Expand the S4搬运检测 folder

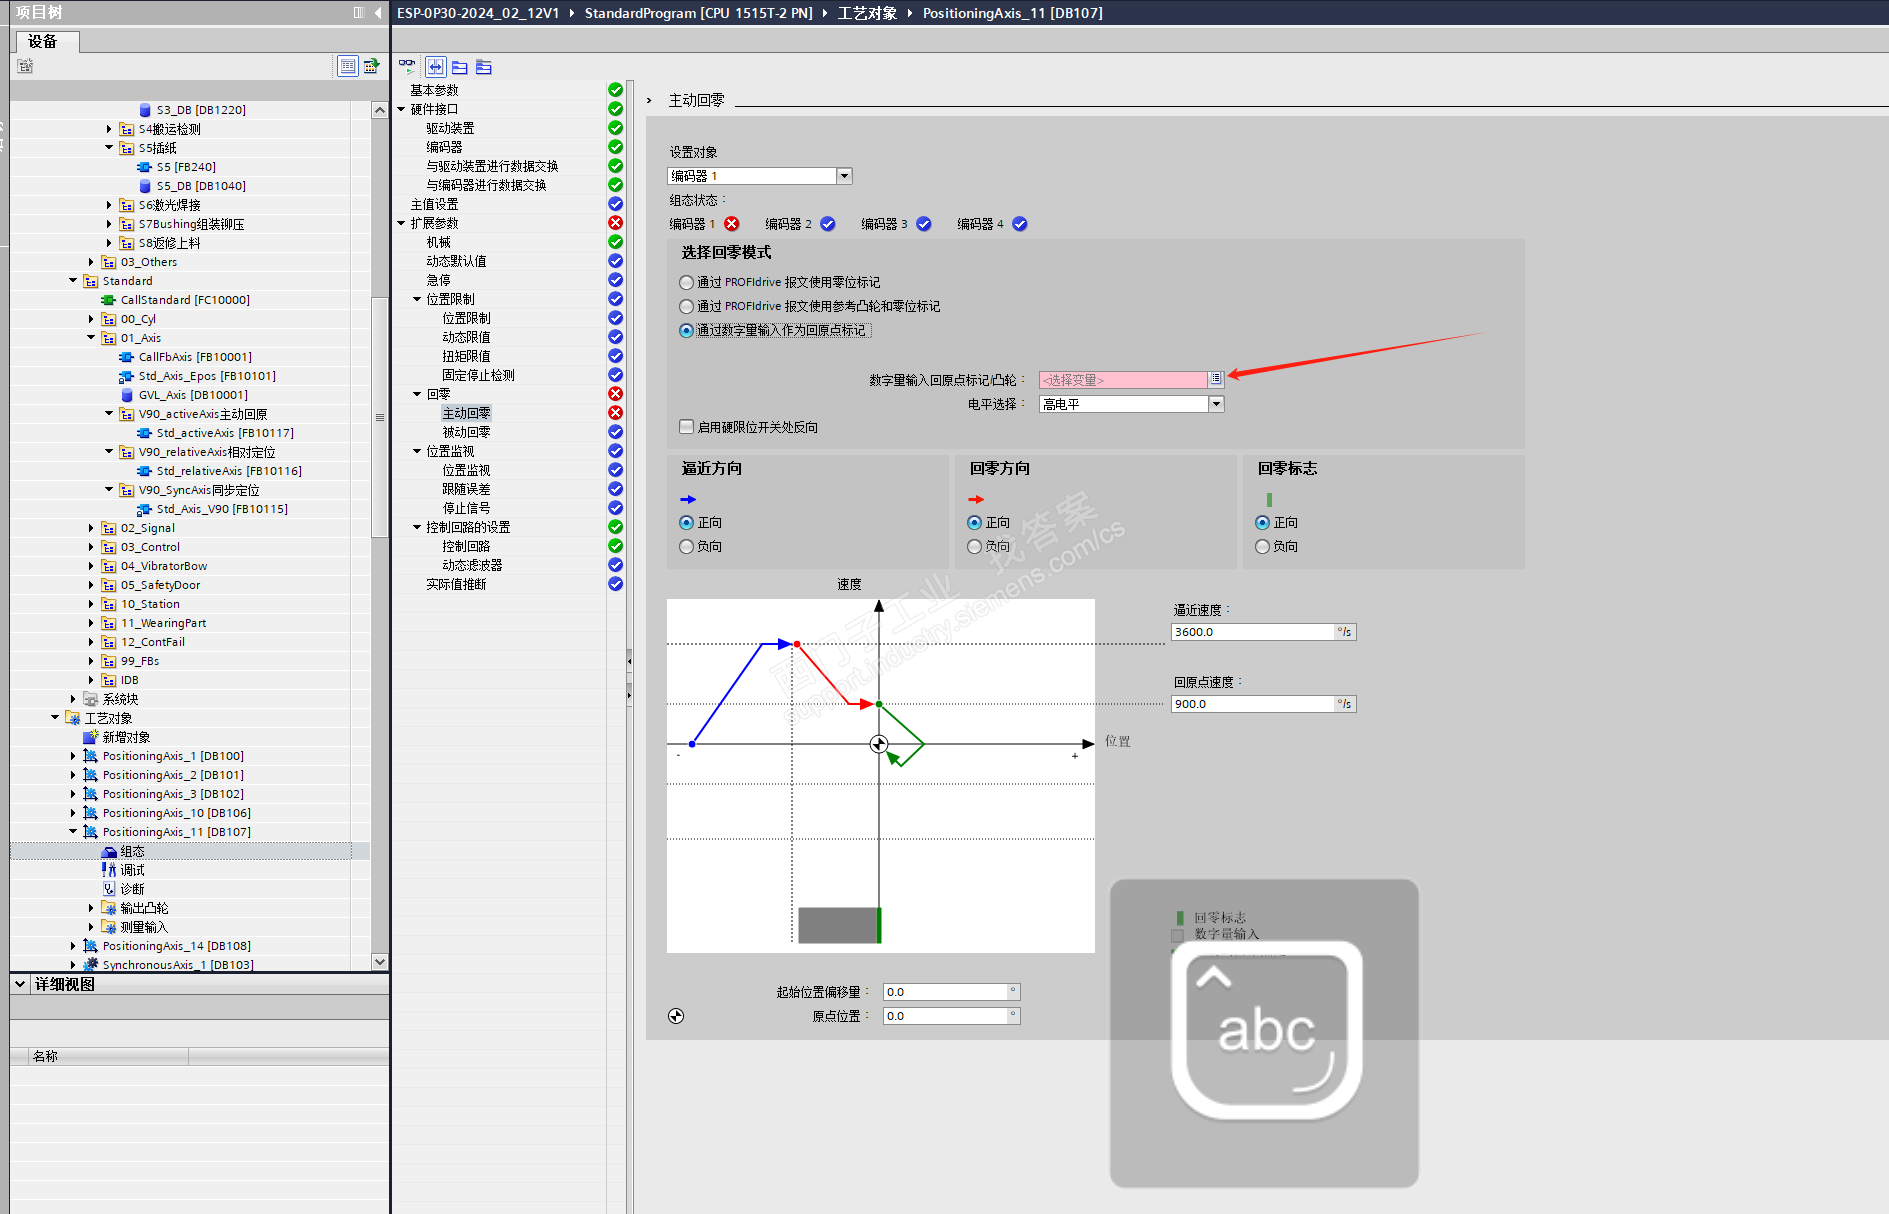(109, 129)
